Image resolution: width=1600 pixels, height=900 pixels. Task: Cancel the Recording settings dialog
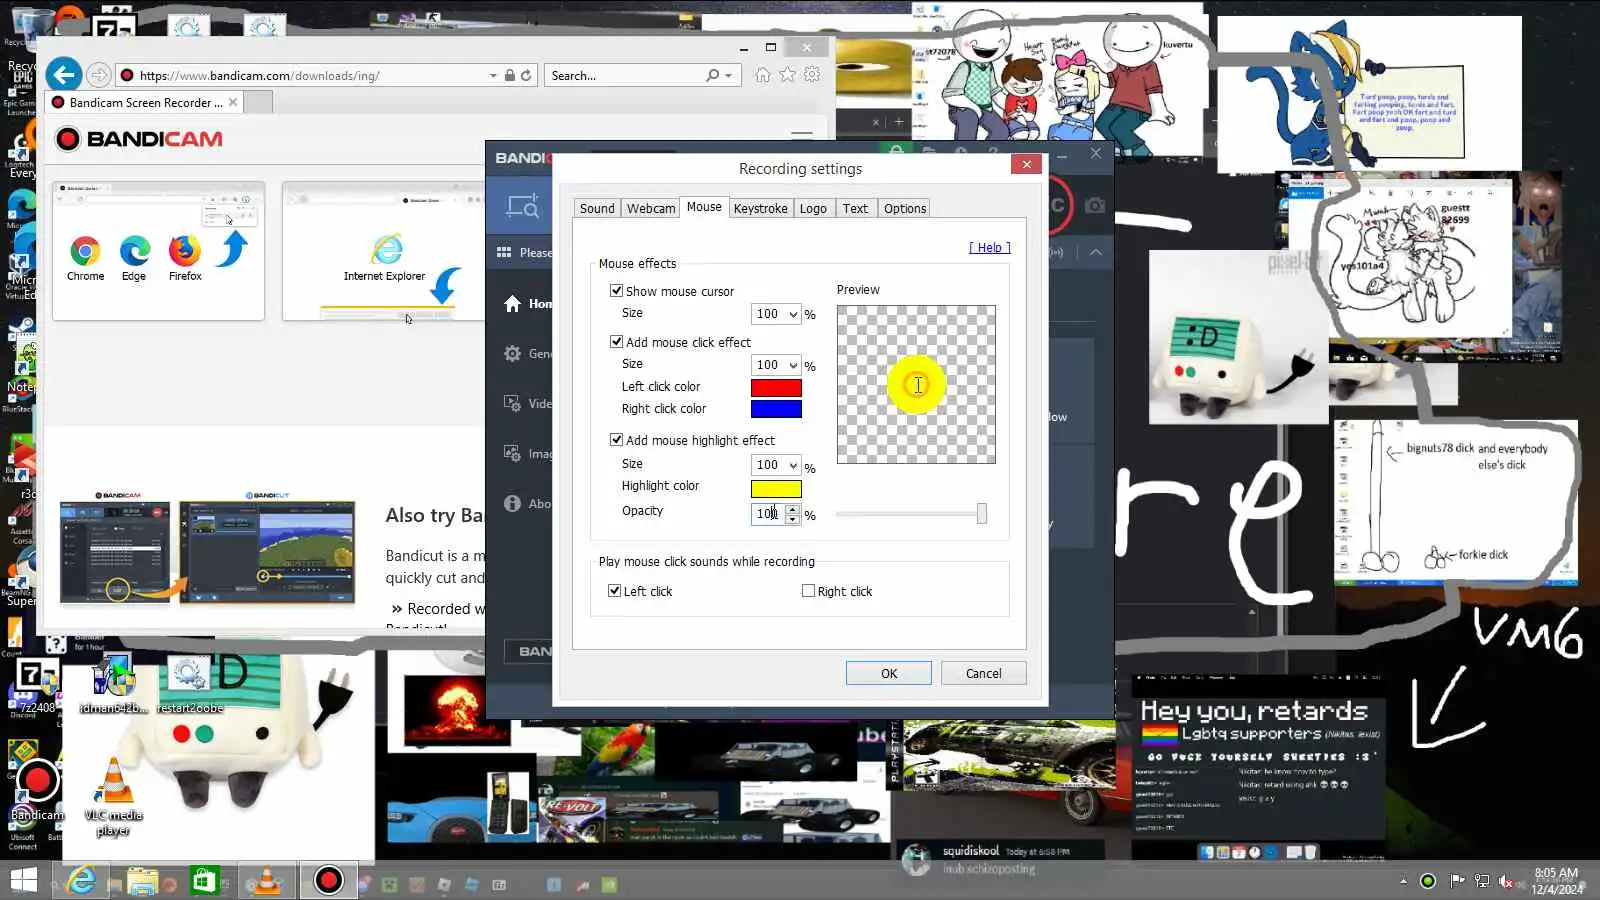(x=983, y=673)
